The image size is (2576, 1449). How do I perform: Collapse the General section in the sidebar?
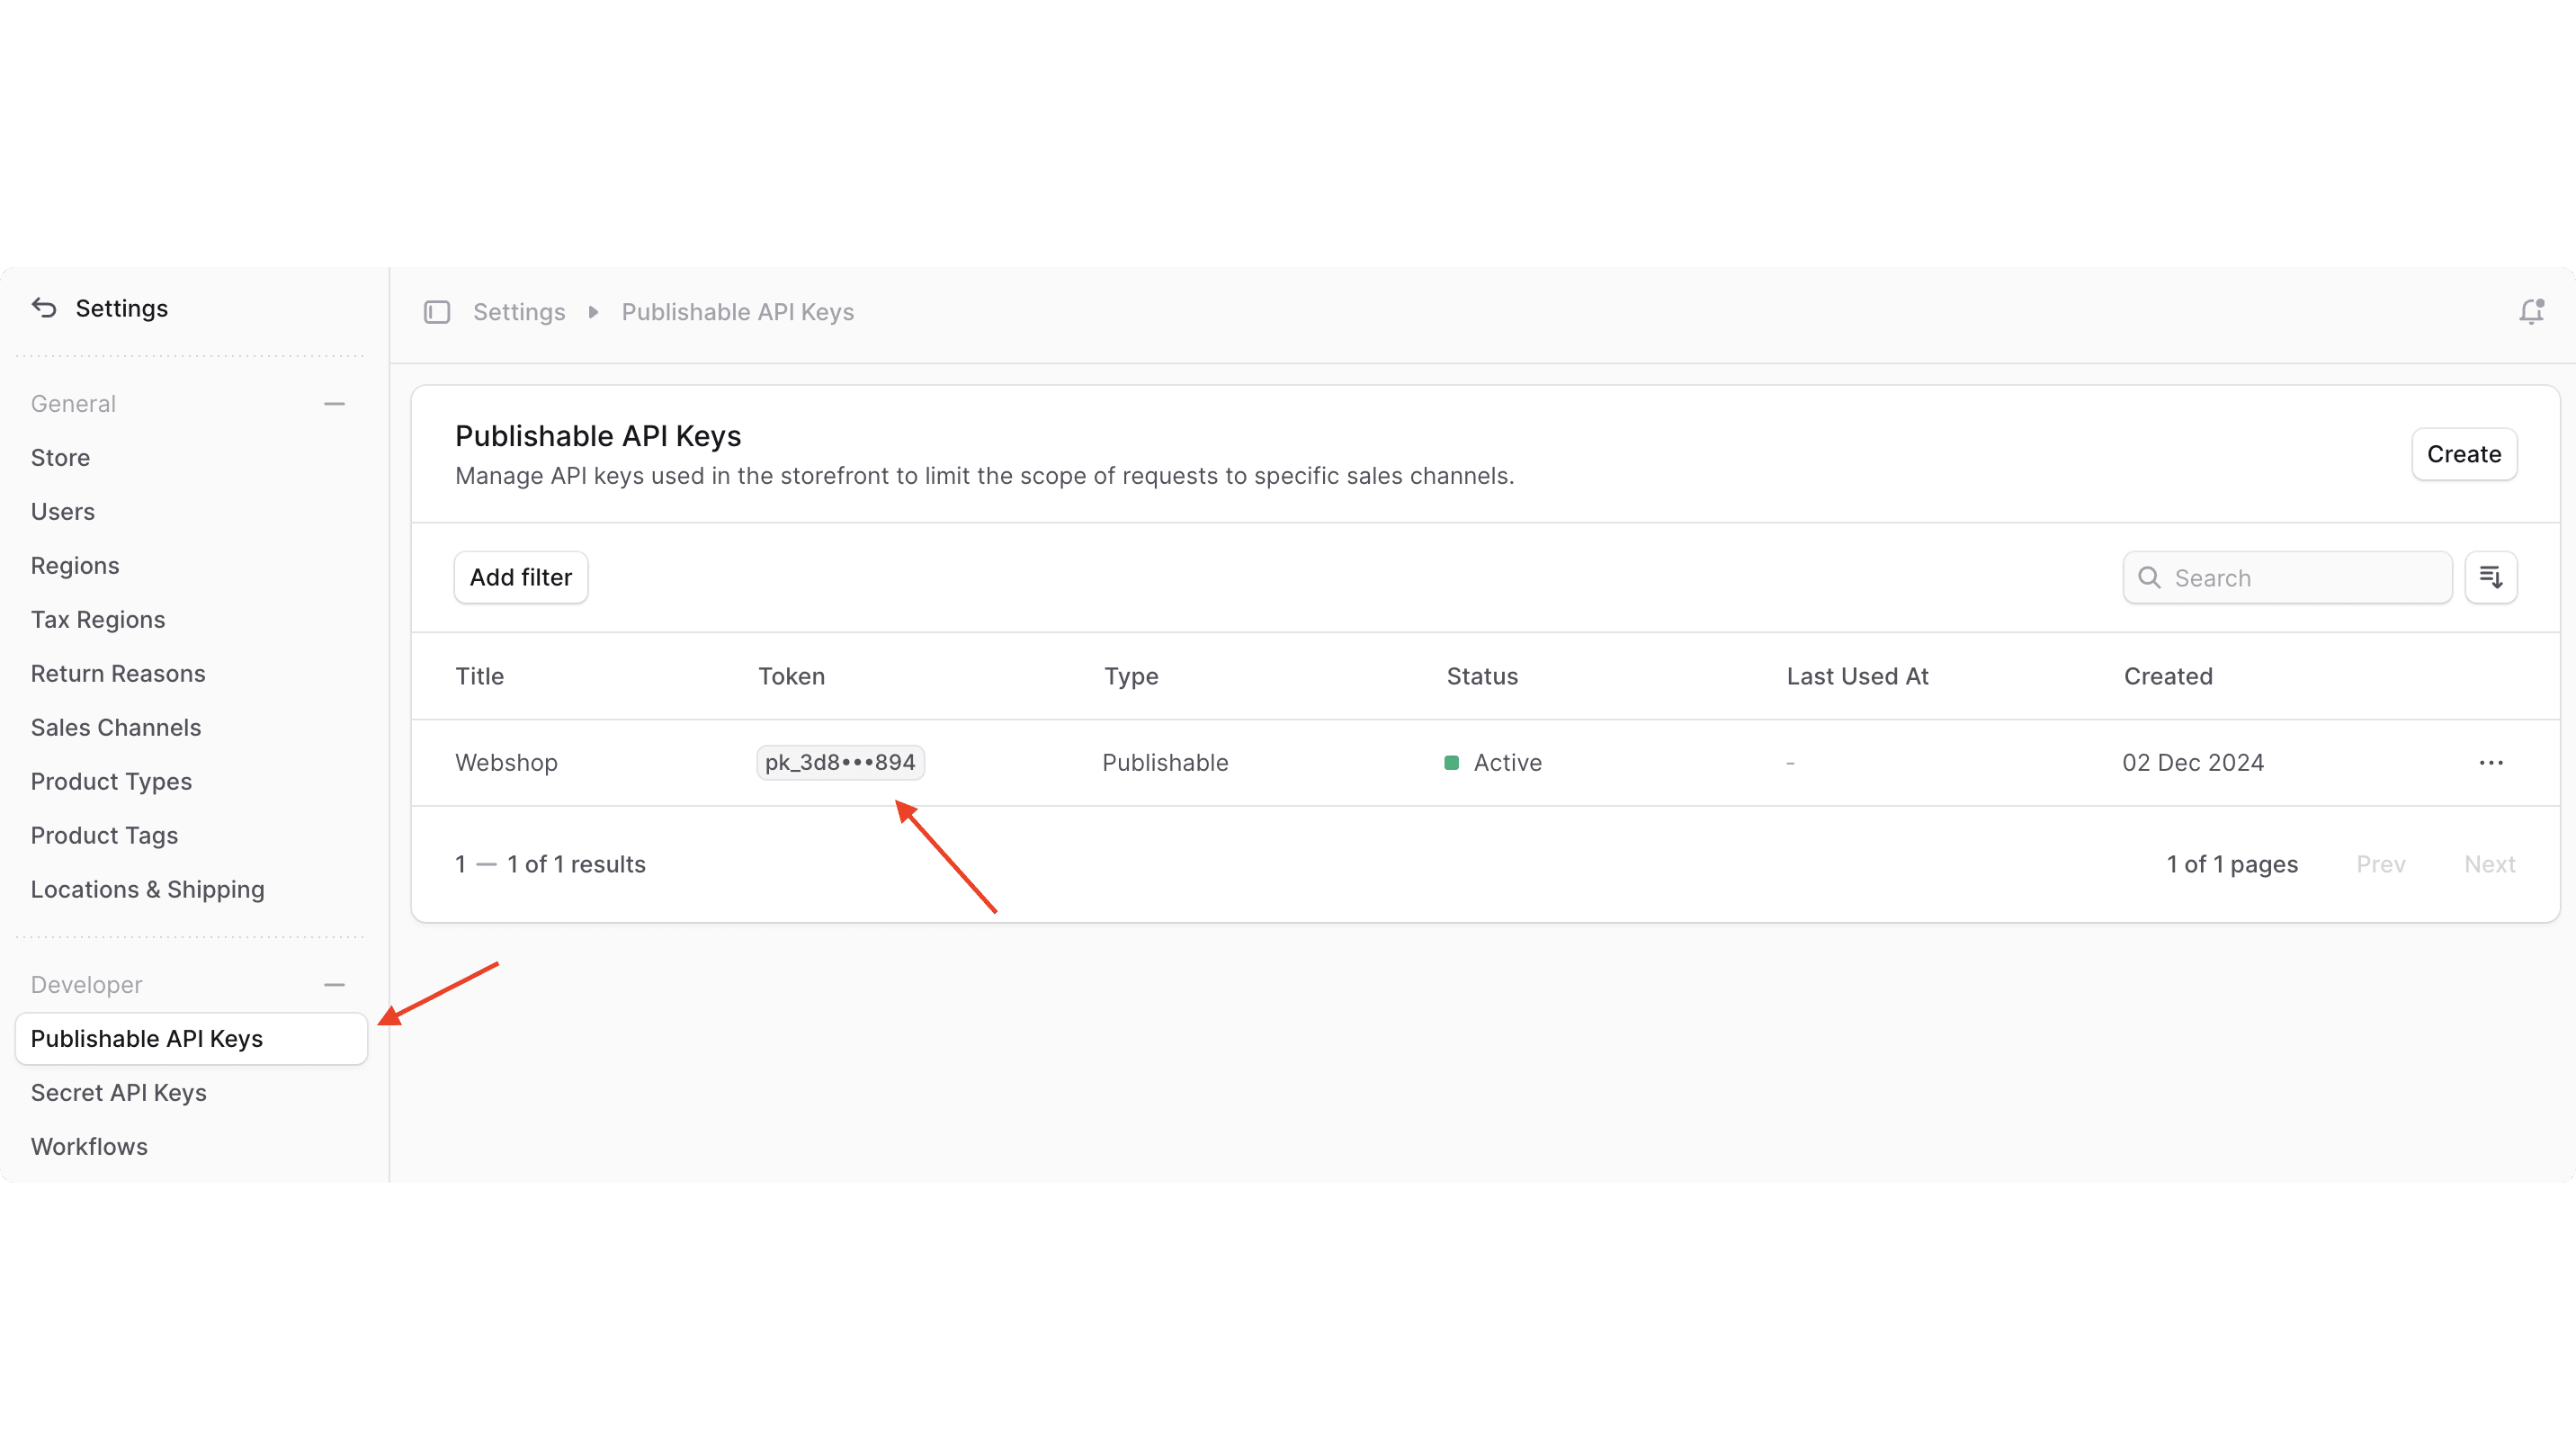pyautogui.click(x=334, y=403)
